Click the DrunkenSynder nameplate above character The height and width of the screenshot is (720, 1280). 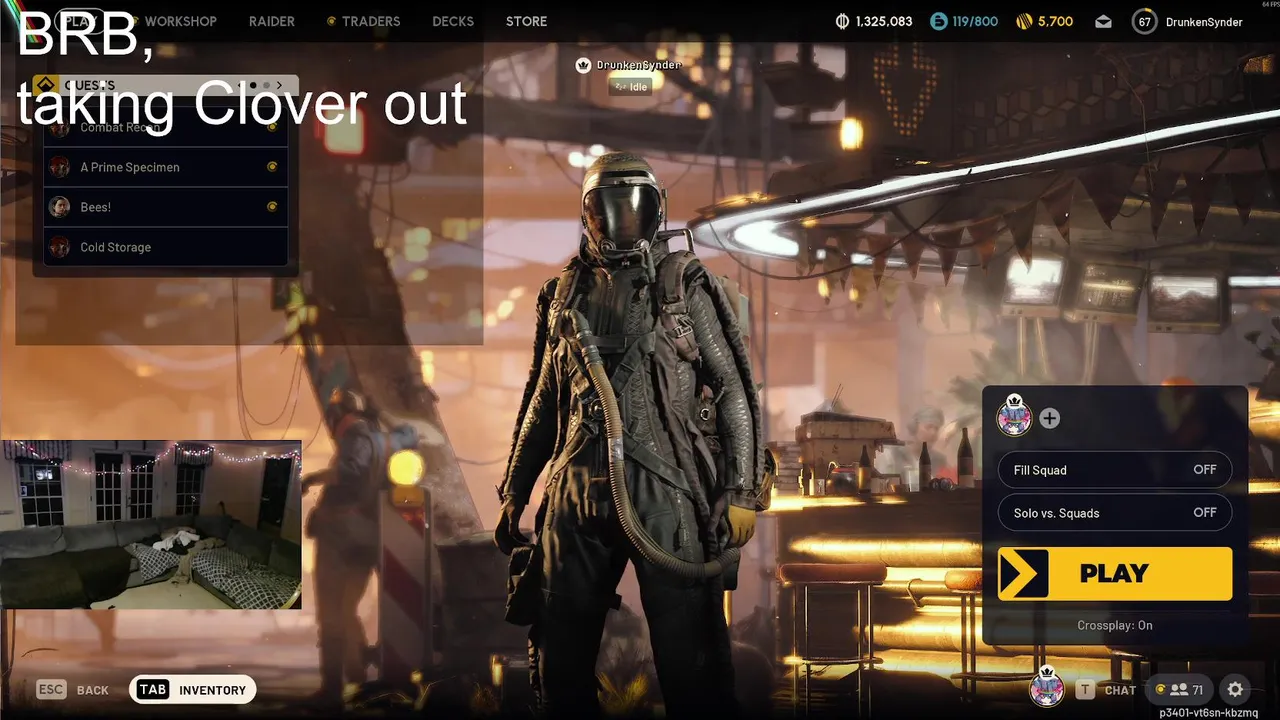(639, 65)
